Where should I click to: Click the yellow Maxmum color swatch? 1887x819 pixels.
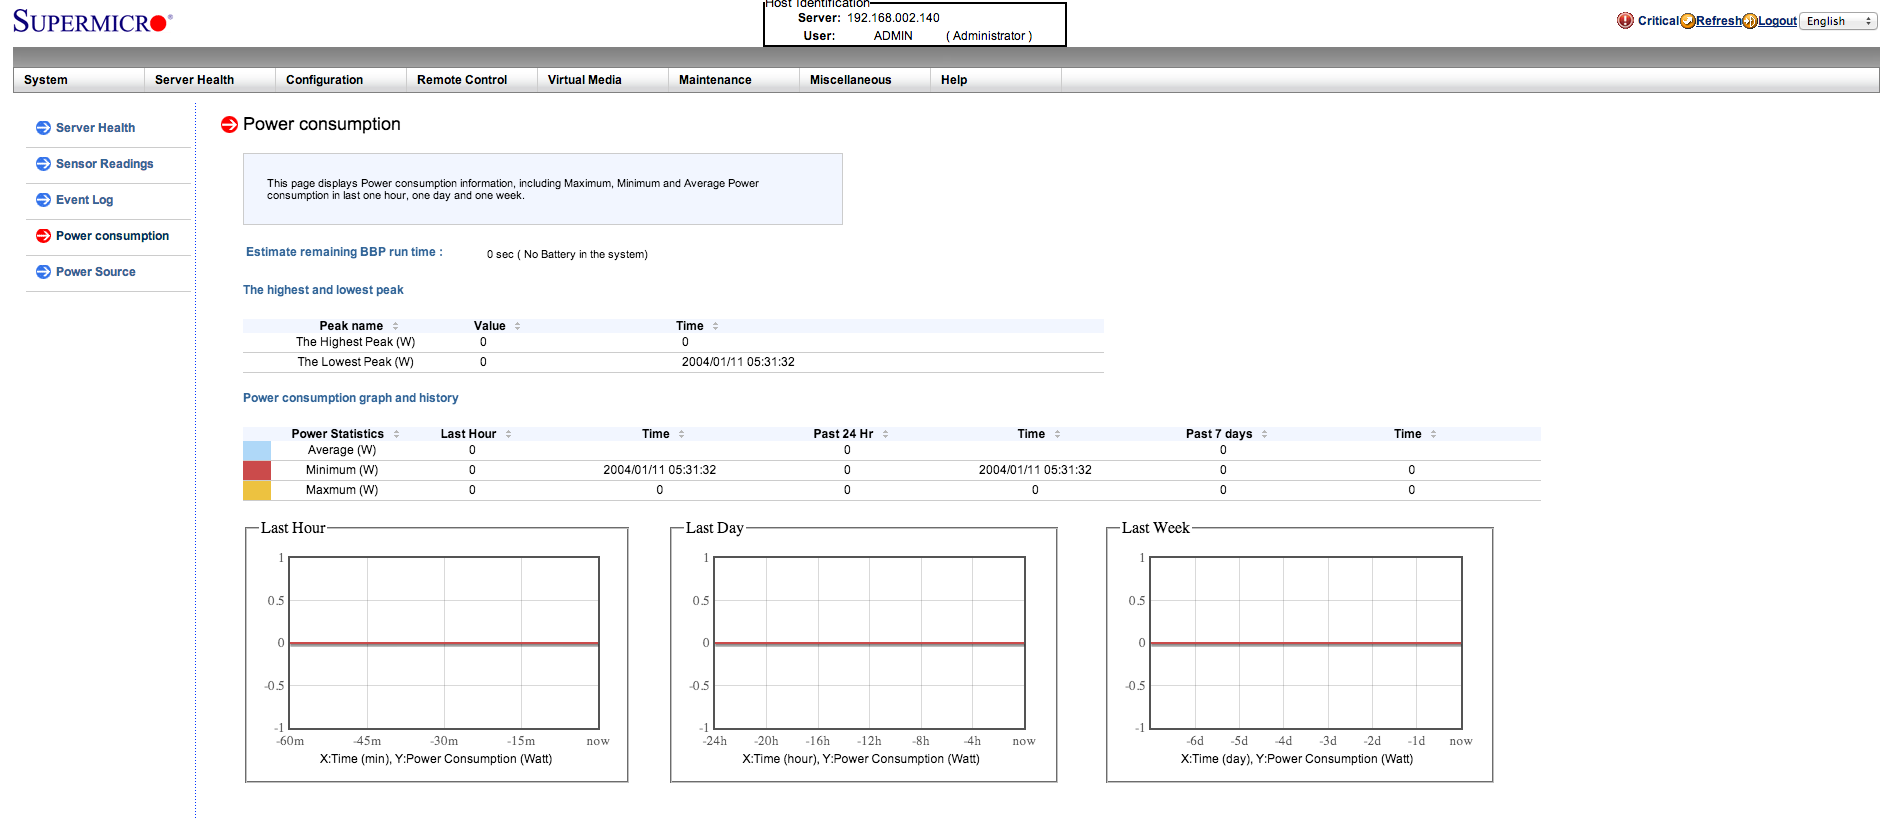point(257,490)
